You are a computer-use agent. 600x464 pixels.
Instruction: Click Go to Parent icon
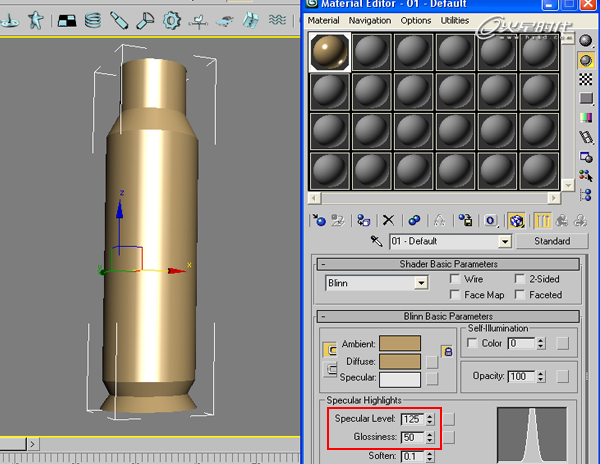[562, 221]
